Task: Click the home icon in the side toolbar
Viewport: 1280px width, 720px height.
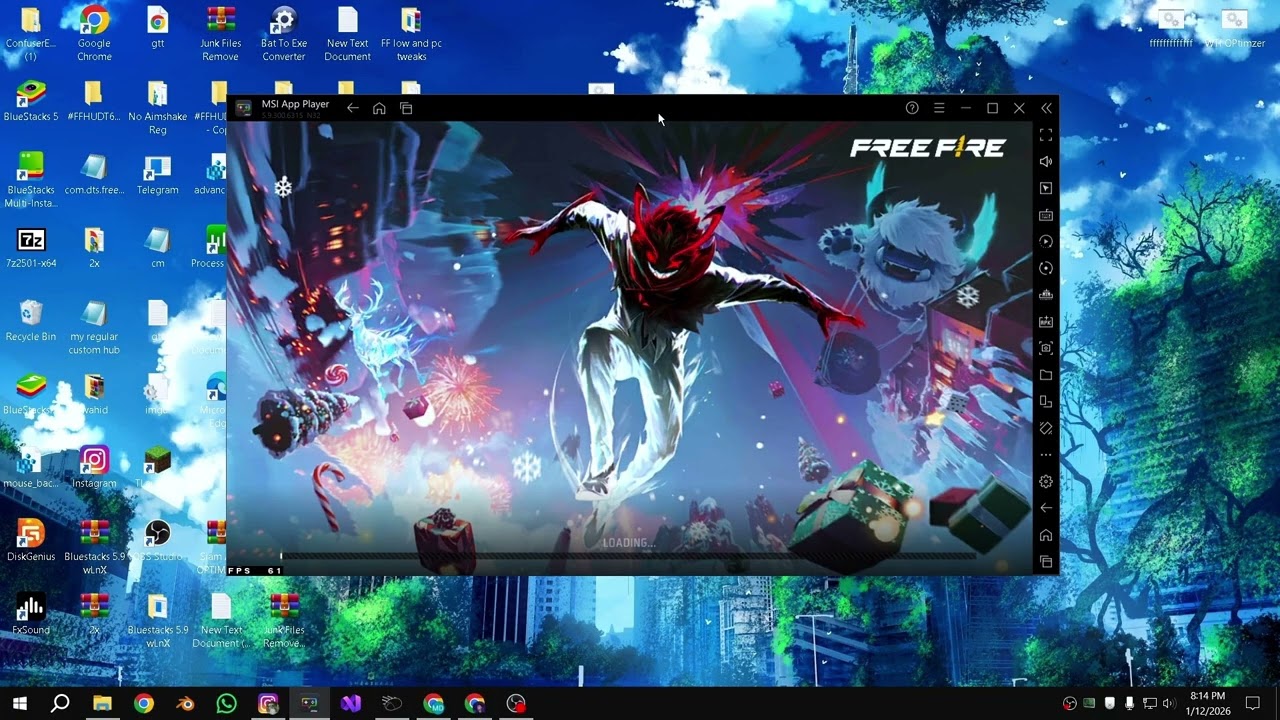Action: [1046, 535]
